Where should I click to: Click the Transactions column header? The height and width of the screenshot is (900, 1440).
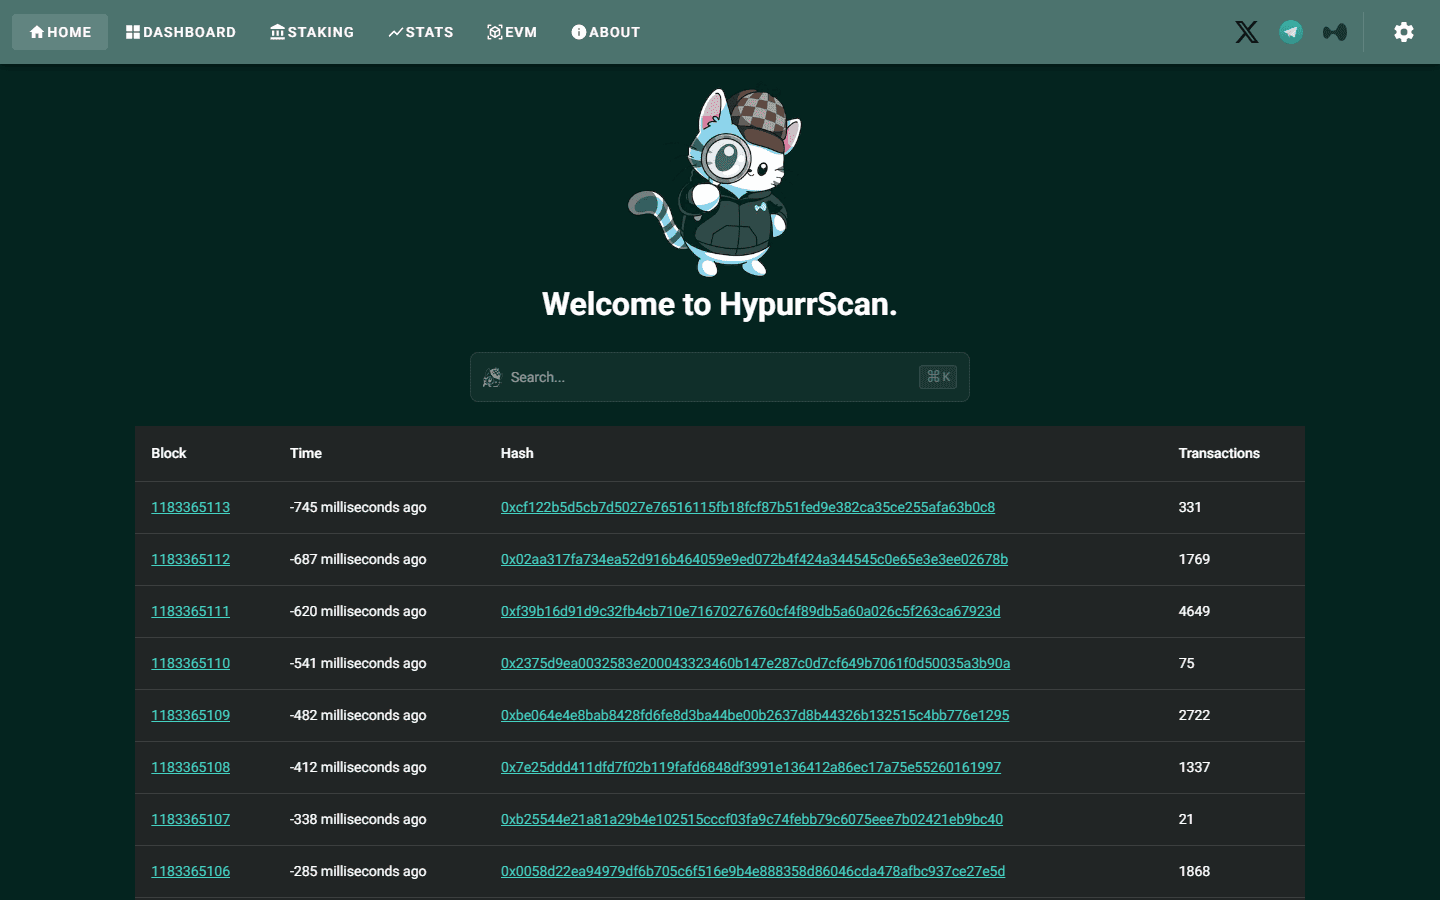click(x=1219, y=453)
